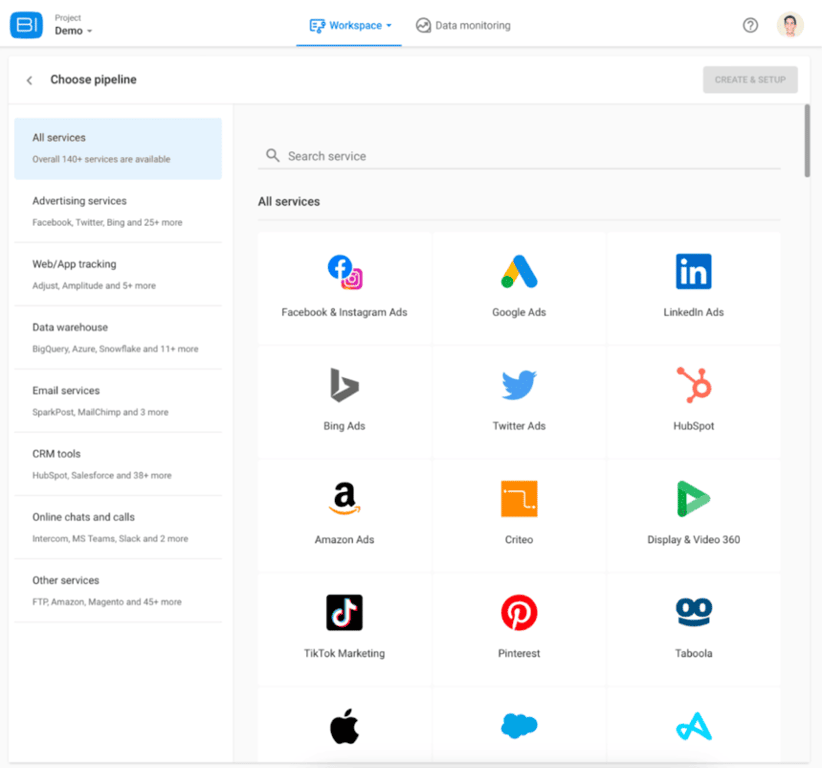Click the services list vertical scrollbar
This screenshot has height=768, width=822.
click(x=807, y=140)
